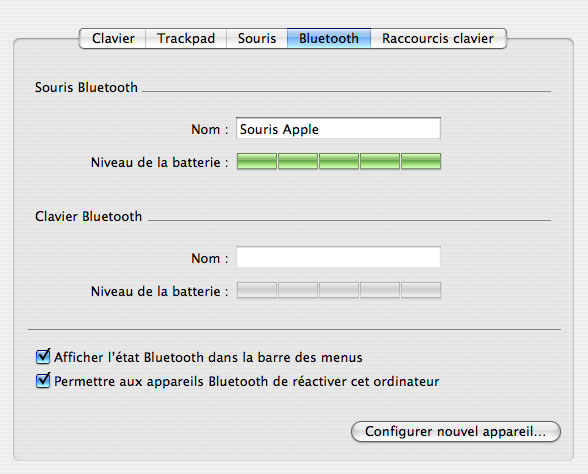The width and height of the screenshot is (588, 474).
Task: Click the Souris Bluetooth section heading
Action: click(x=86, y=87)
